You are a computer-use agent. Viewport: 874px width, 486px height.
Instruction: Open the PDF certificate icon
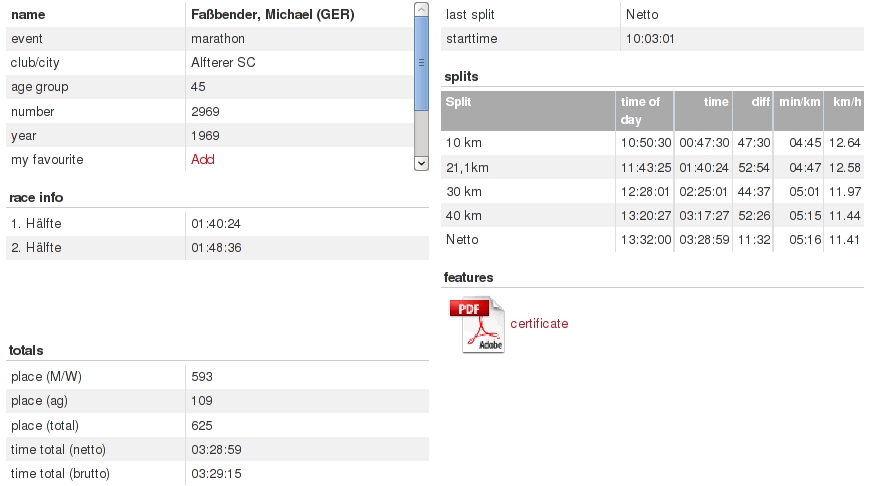click(481, 325)
